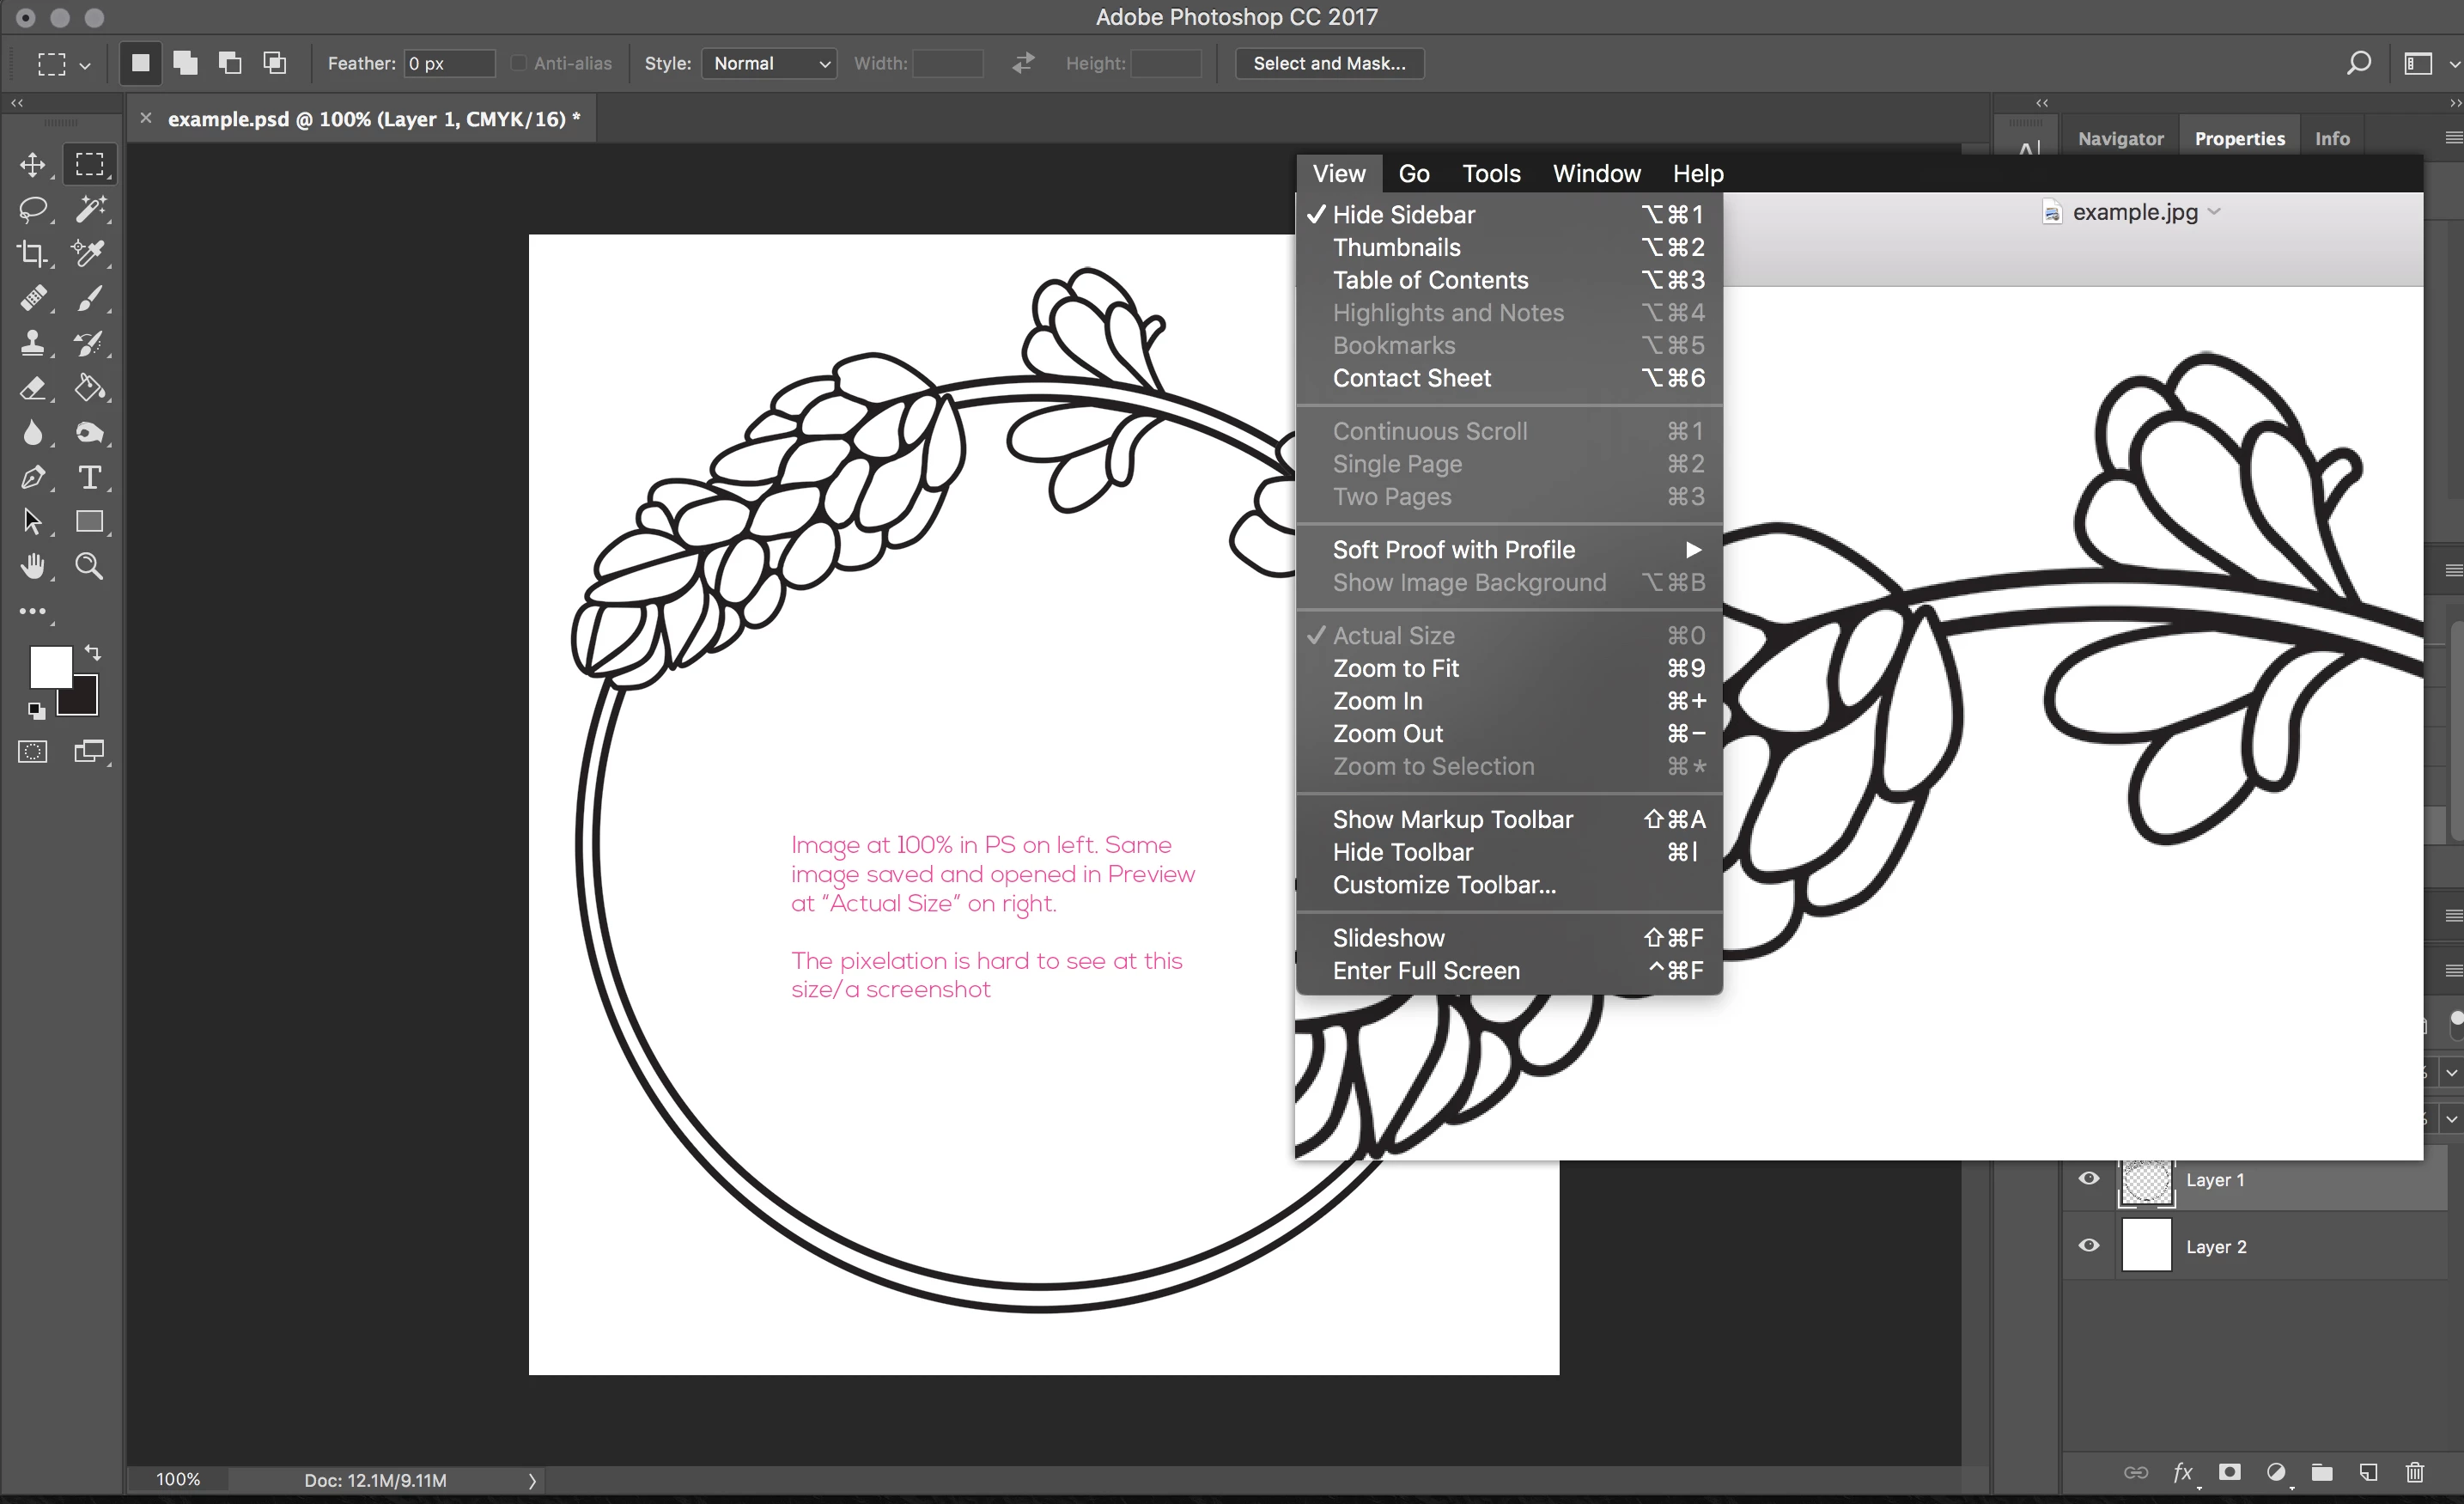
Task: Click Customize Toolbar menu entry
Action: 1443,885
